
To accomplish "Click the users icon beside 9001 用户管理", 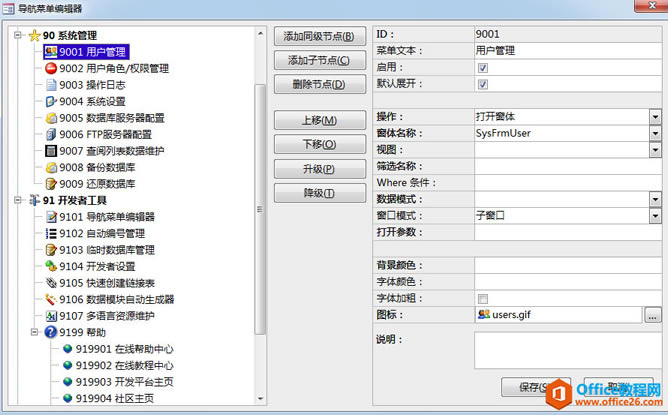I will coord(51,52).
